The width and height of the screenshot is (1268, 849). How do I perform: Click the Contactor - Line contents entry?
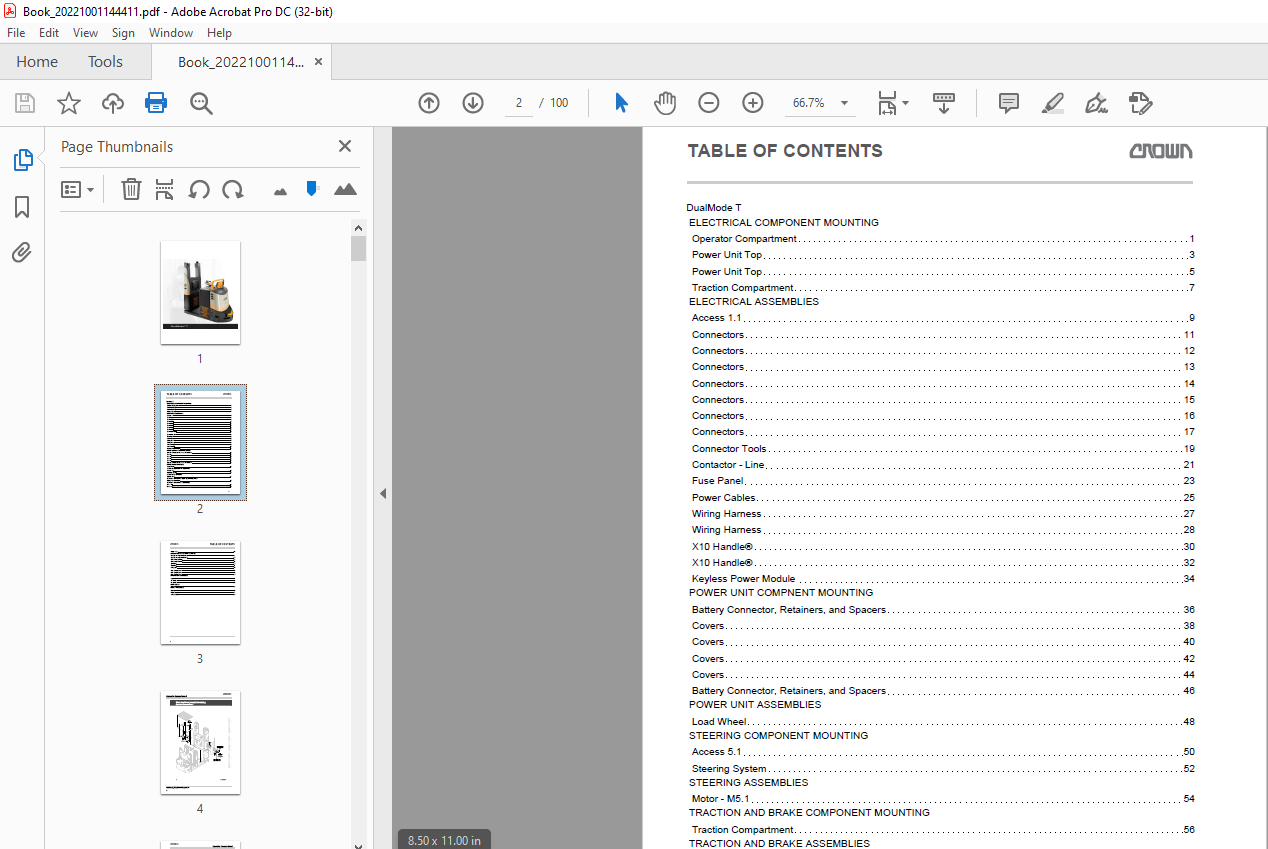pos(943,465)
